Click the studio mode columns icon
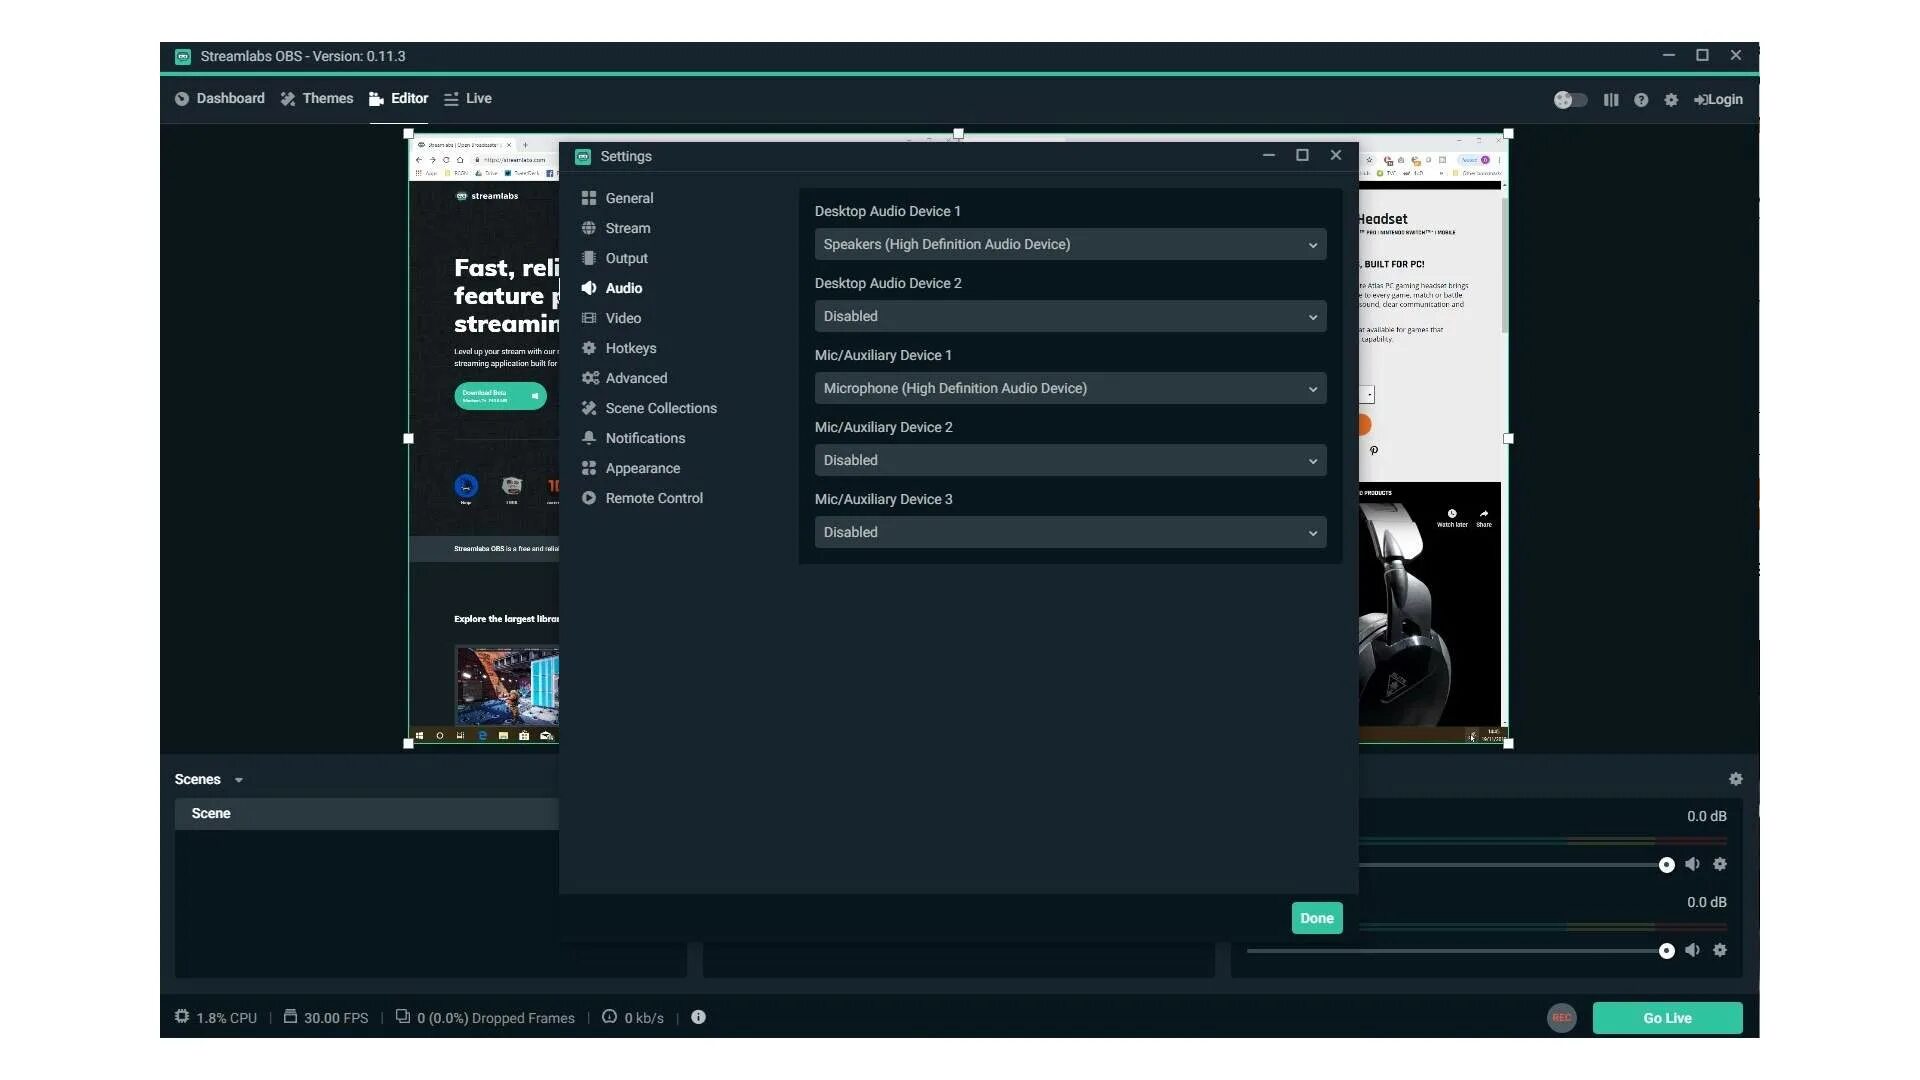The height and width of the screenshot is (1080, 1920). coord(1611,100)
